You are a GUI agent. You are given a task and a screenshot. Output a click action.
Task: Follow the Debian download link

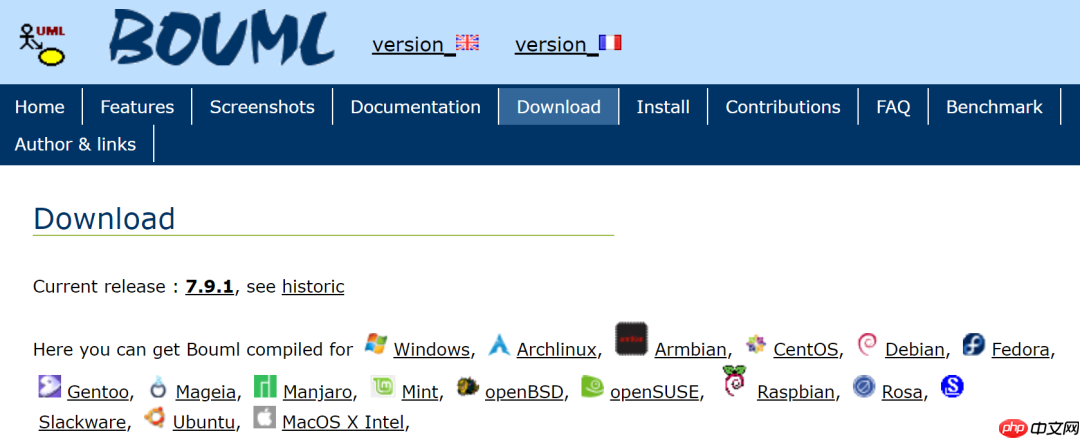[x=915, y=349]
